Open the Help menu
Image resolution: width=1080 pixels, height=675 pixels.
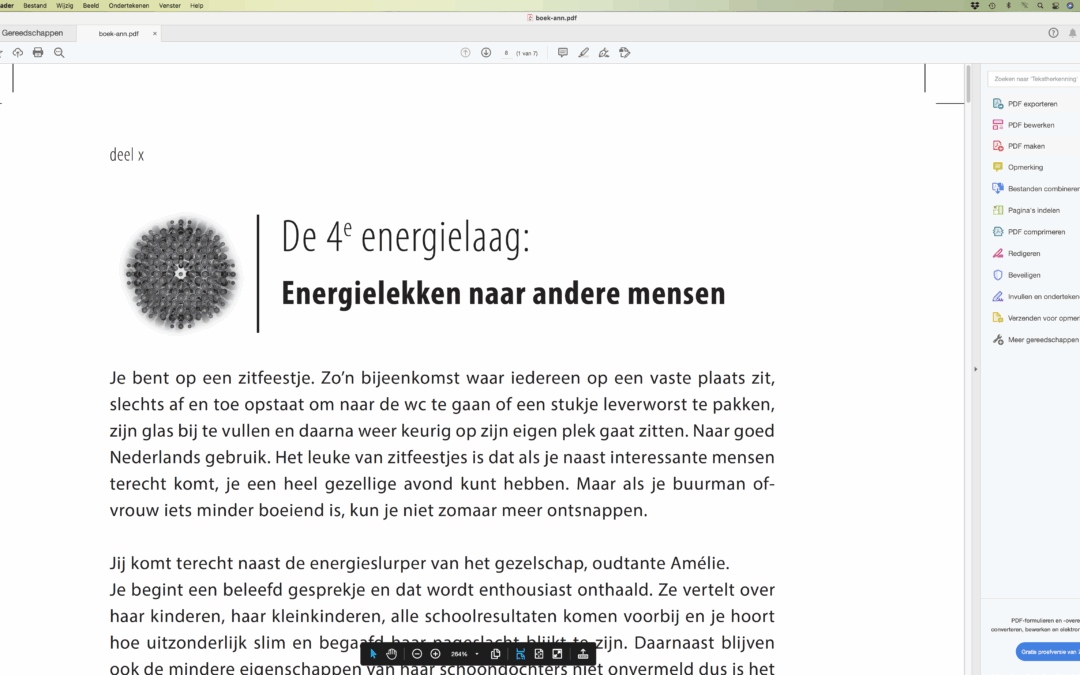point(196,6)
